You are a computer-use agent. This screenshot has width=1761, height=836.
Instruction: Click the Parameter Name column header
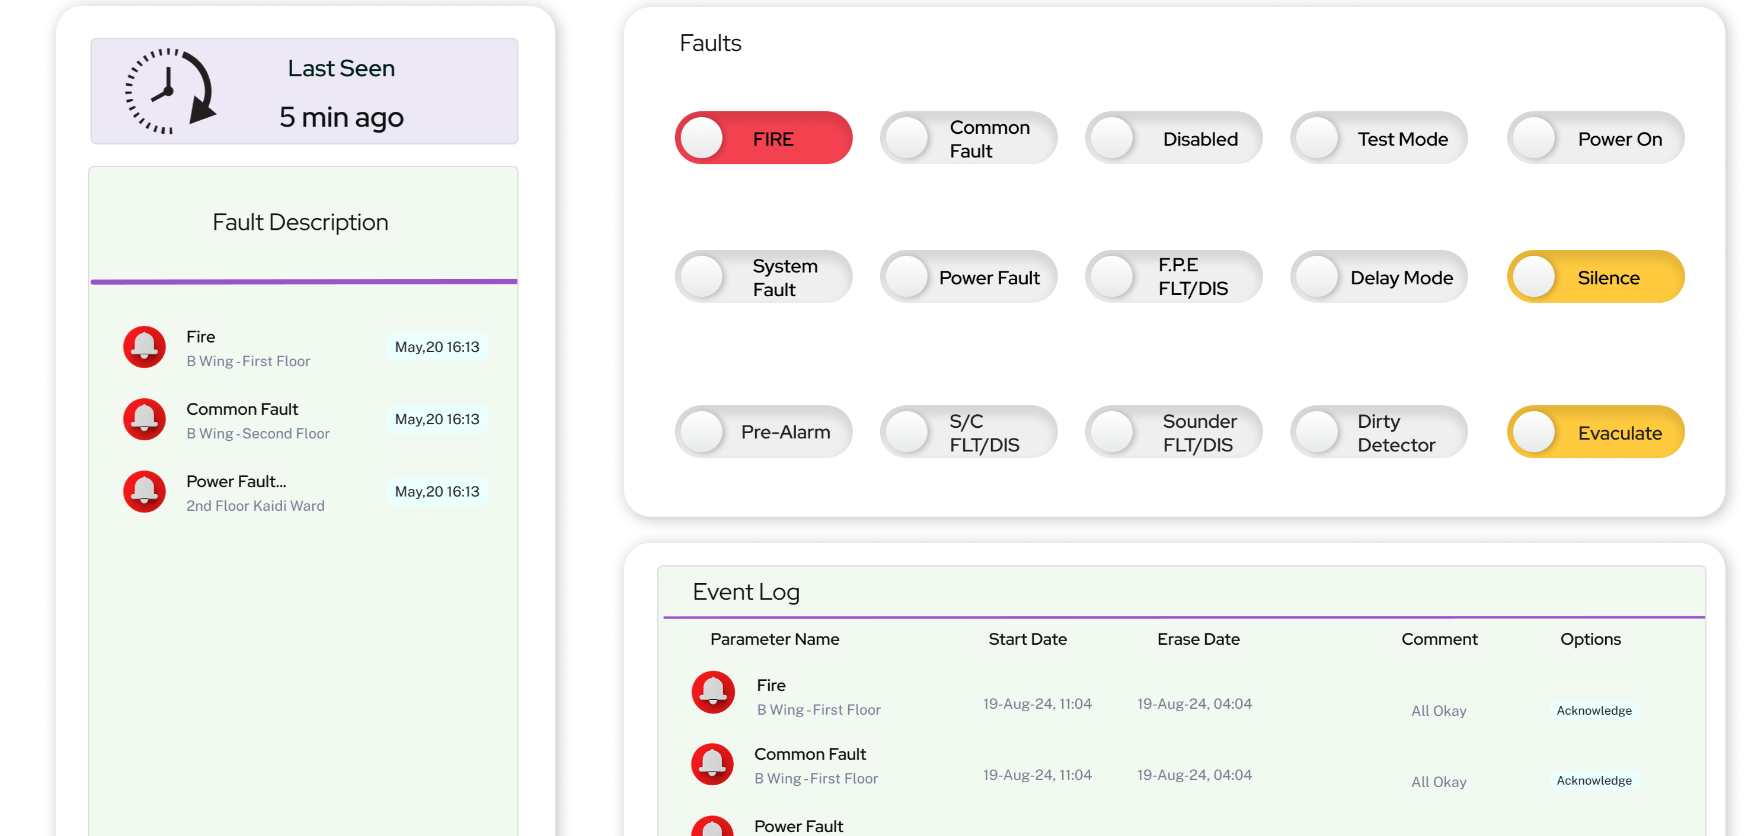[775, 639]
